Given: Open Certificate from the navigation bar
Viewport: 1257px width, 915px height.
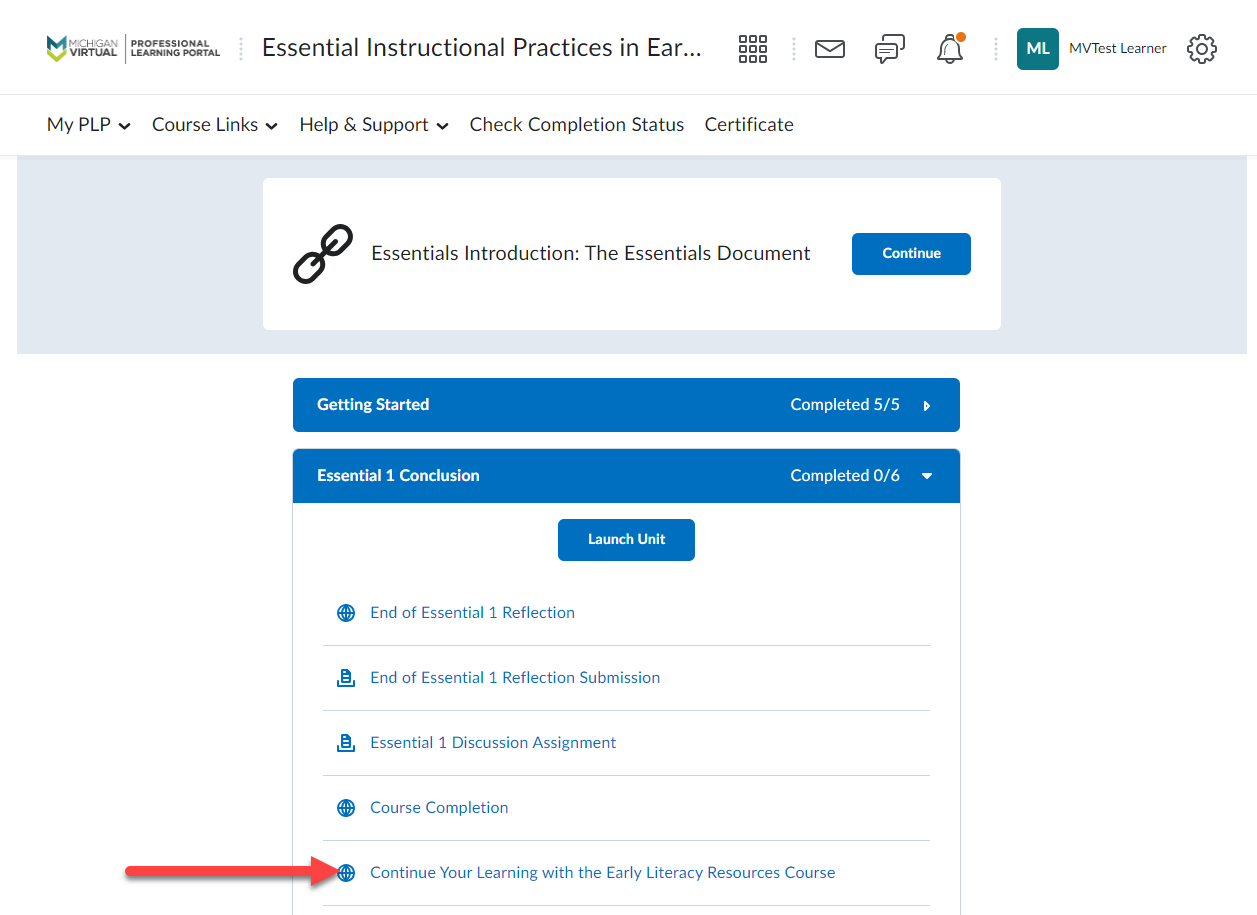Looking at the screenshot, I should coord(748,124).
